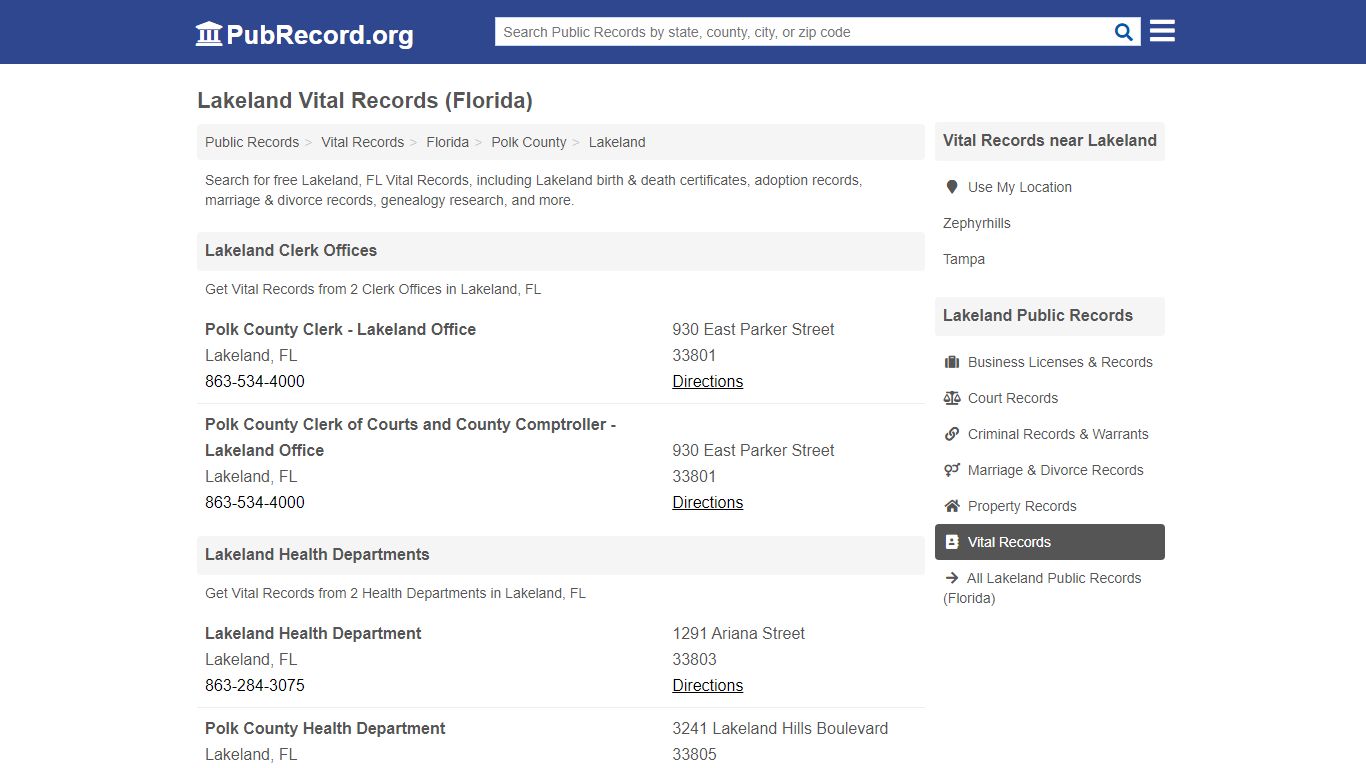Click zip code 33803
1366x768 pixels.
(x=694, y=659)
